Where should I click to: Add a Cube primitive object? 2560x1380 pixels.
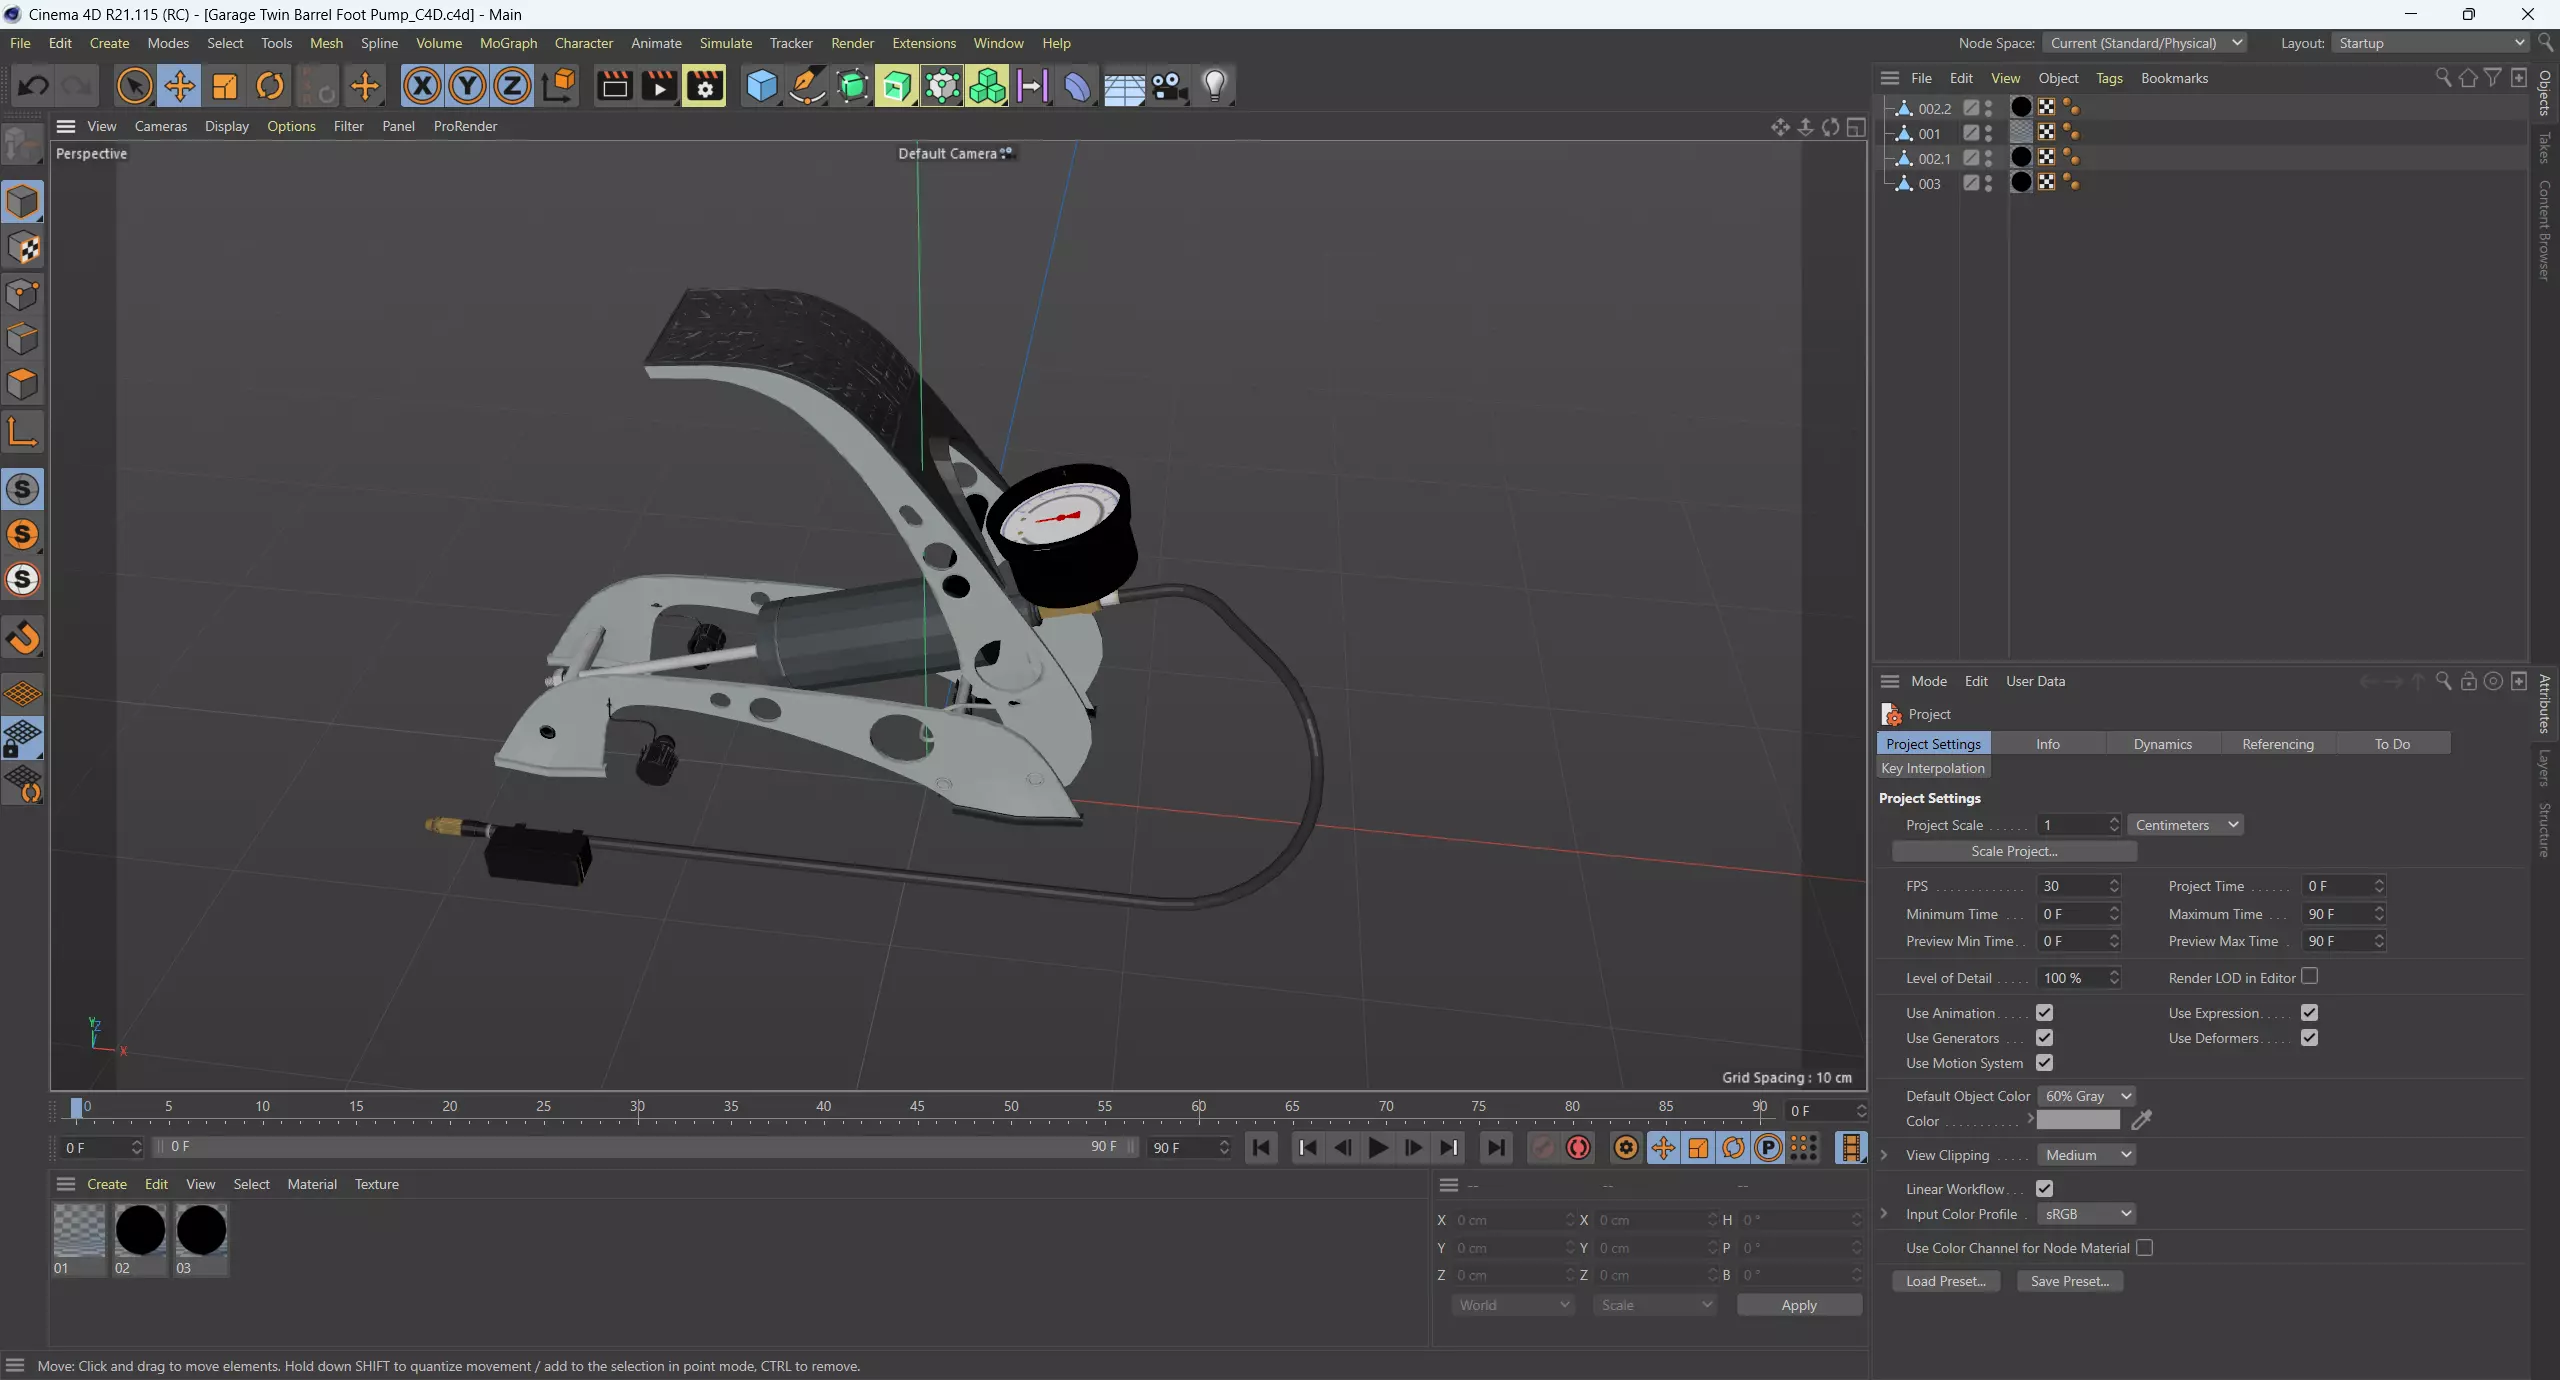[x=762, y=86]
